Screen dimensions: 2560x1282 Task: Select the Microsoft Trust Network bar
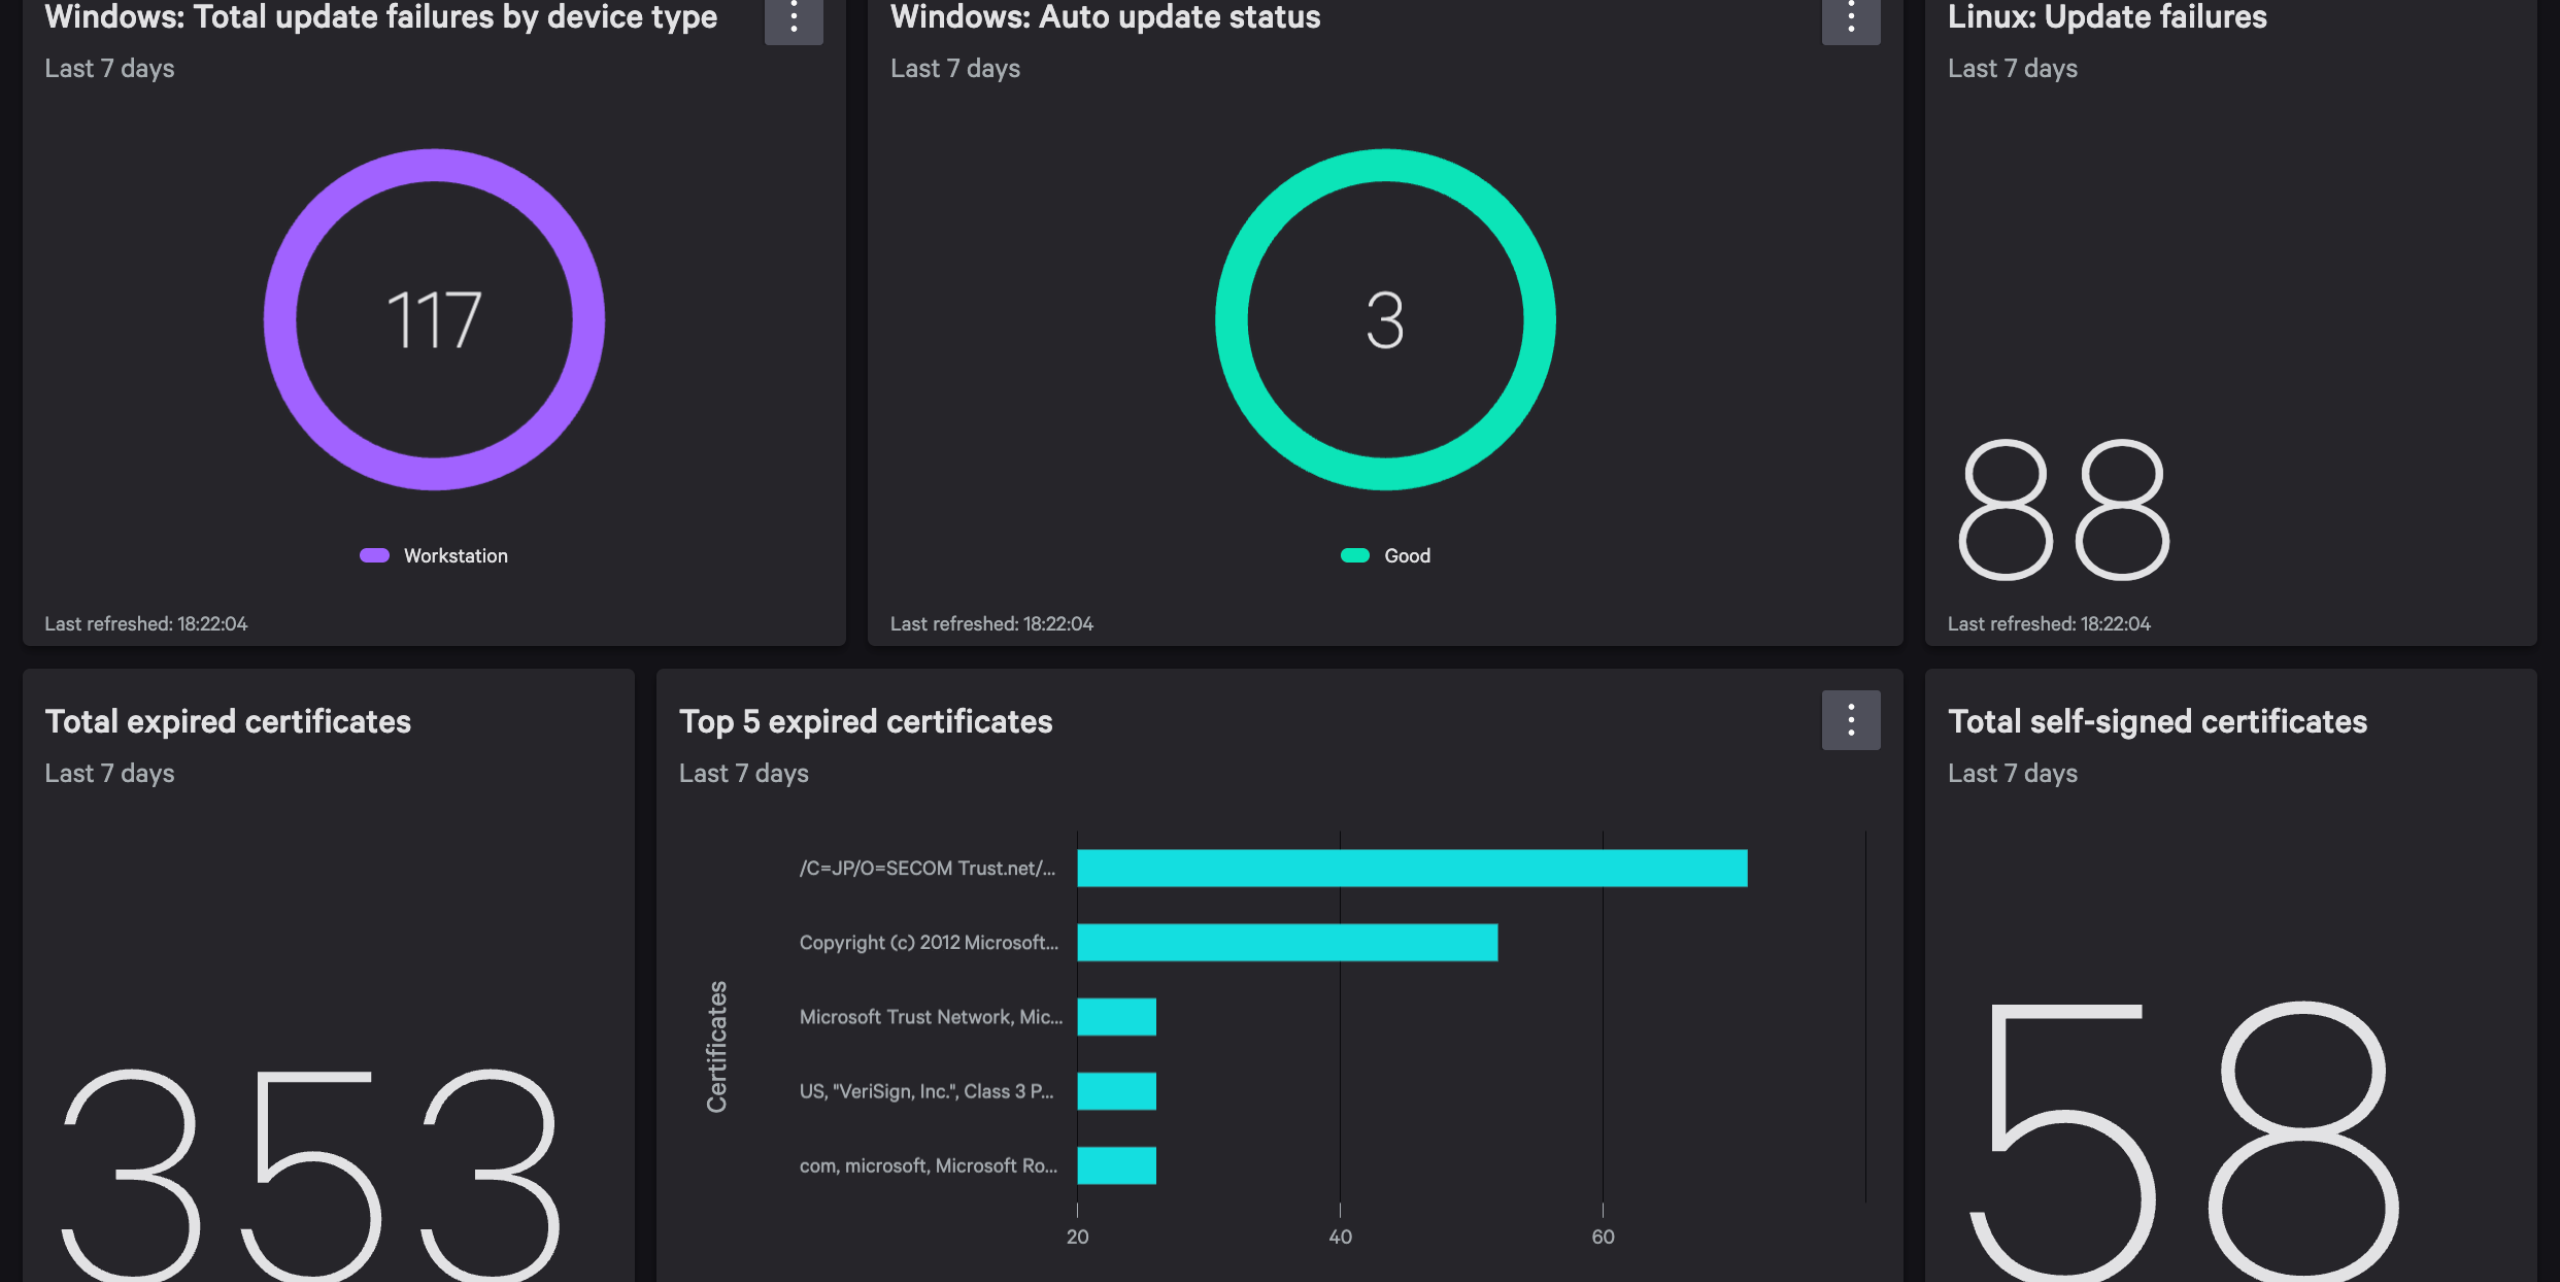[1116, 1017]
